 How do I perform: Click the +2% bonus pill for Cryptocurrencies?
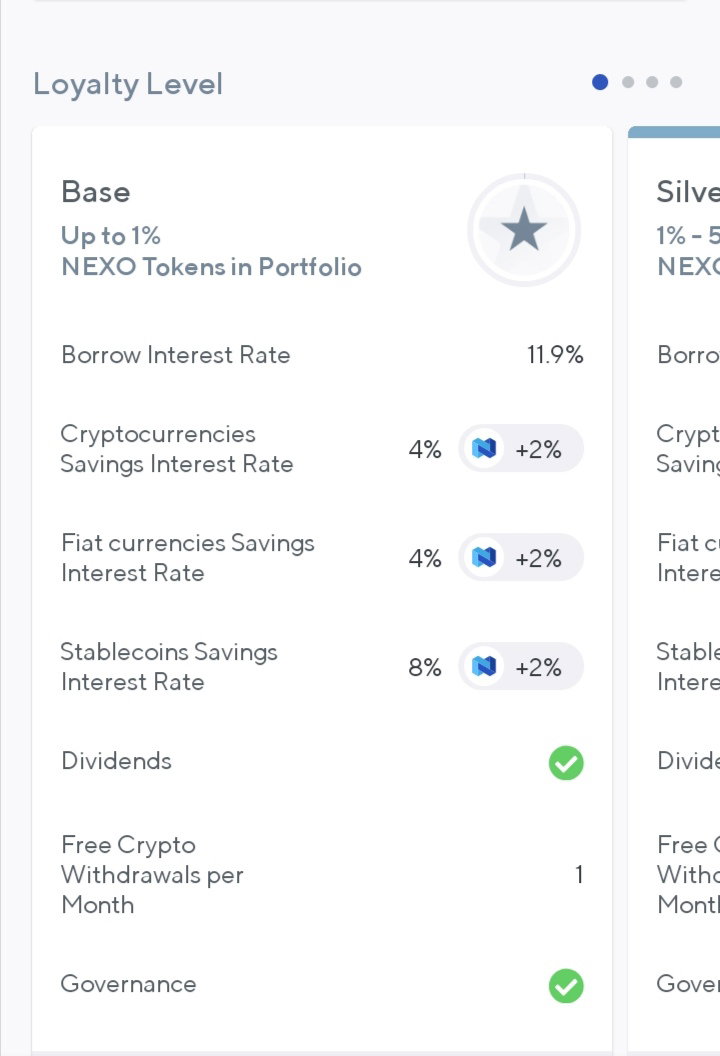[x=521, y=449]
